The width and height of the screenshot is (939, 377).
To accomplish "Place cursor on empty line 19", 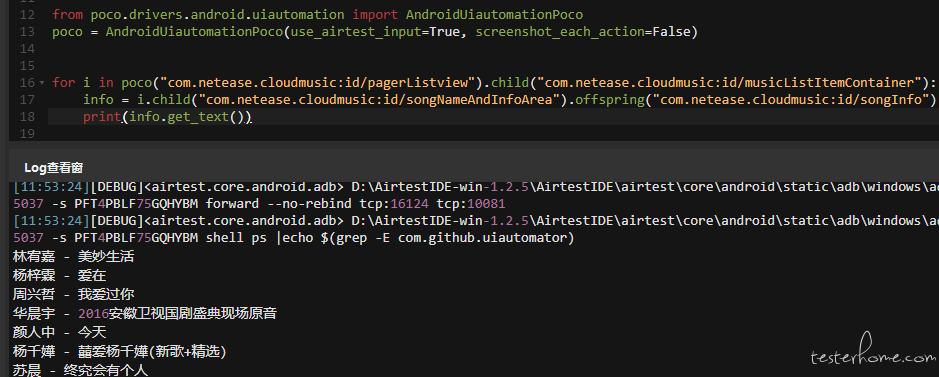I will pyautogui.click(x=479, y=134).
